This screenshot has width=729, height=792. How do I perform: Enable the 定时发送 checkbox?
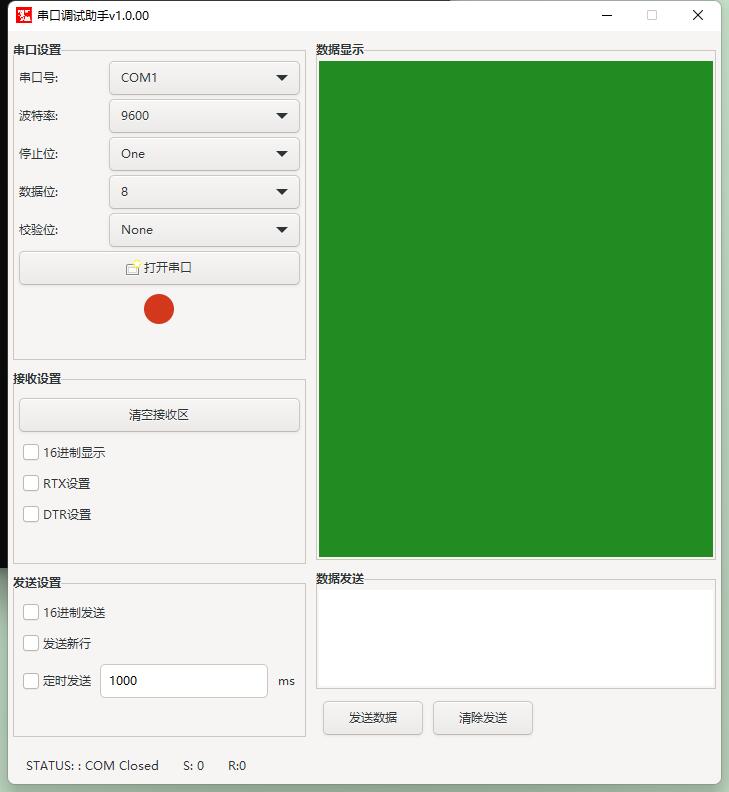coord(31,681)
